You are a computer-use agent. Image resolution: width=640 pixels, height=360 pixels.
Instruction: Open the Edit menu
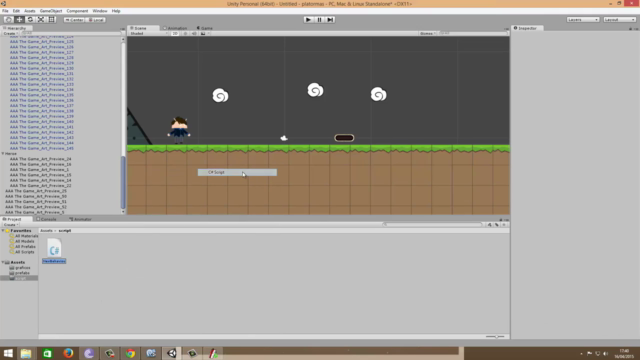pyautogui.click(x=16, y=11)
